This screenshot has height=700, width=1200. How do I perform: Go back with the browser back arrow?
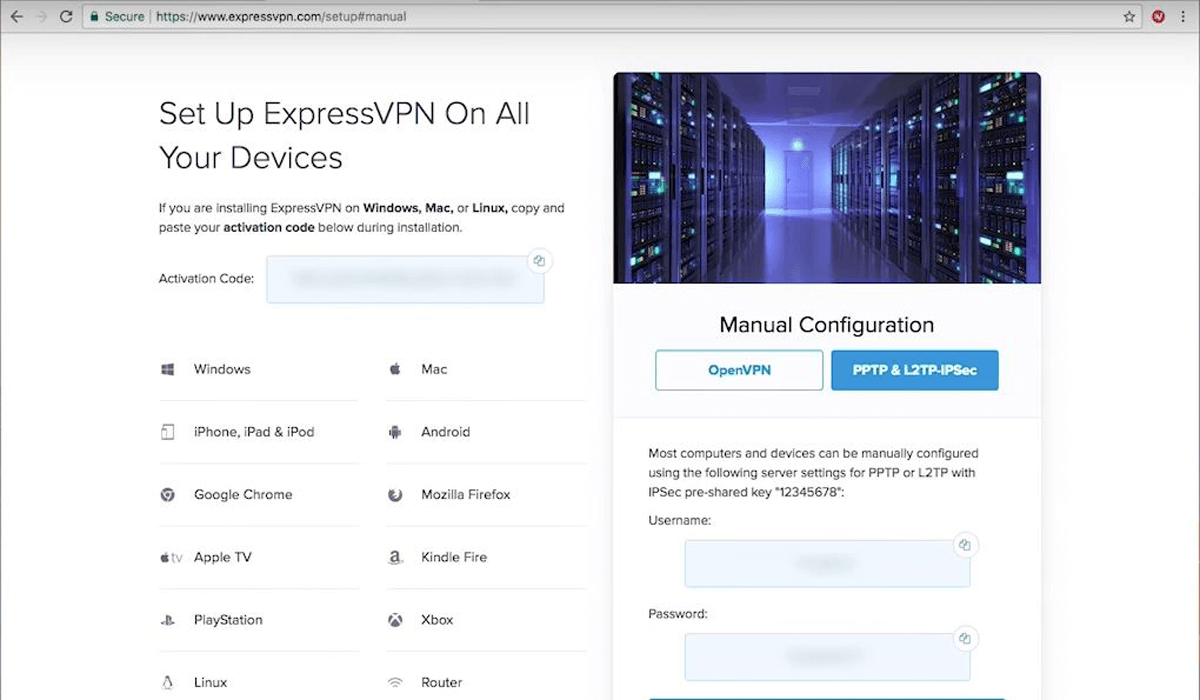tap(17, 16)
